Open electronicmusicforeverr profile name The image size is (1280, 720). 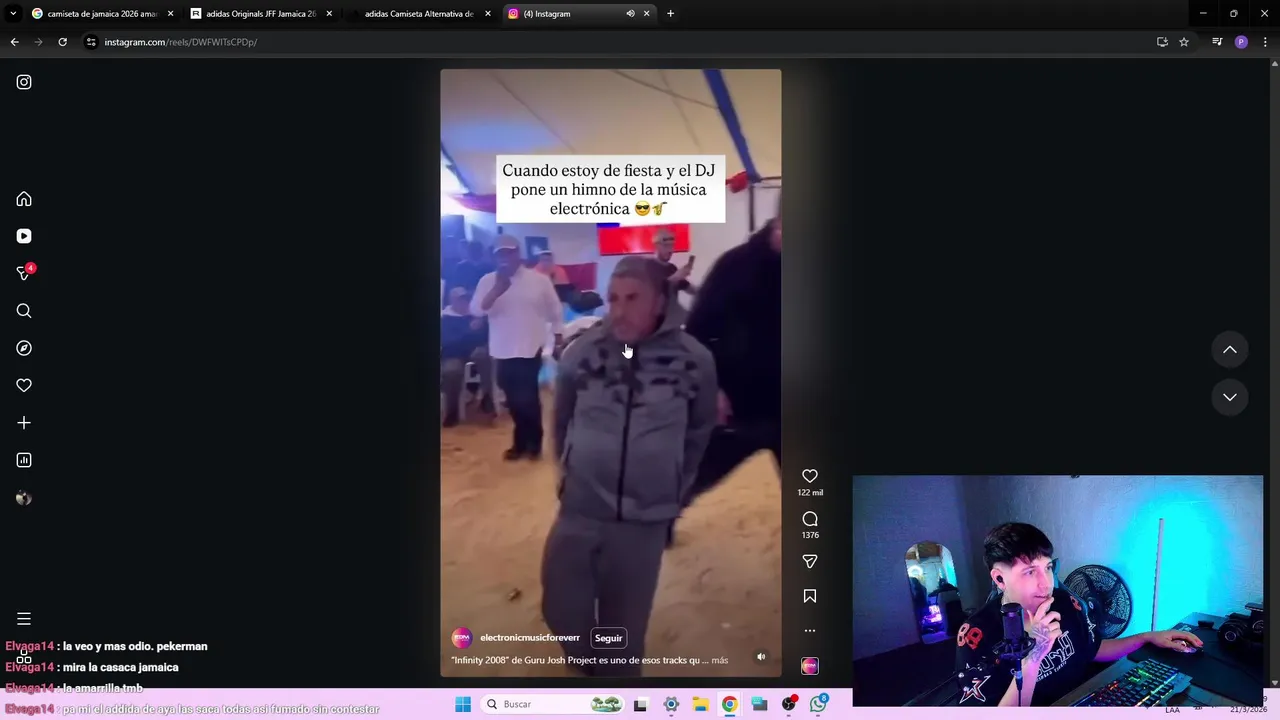tap(530, 638)
